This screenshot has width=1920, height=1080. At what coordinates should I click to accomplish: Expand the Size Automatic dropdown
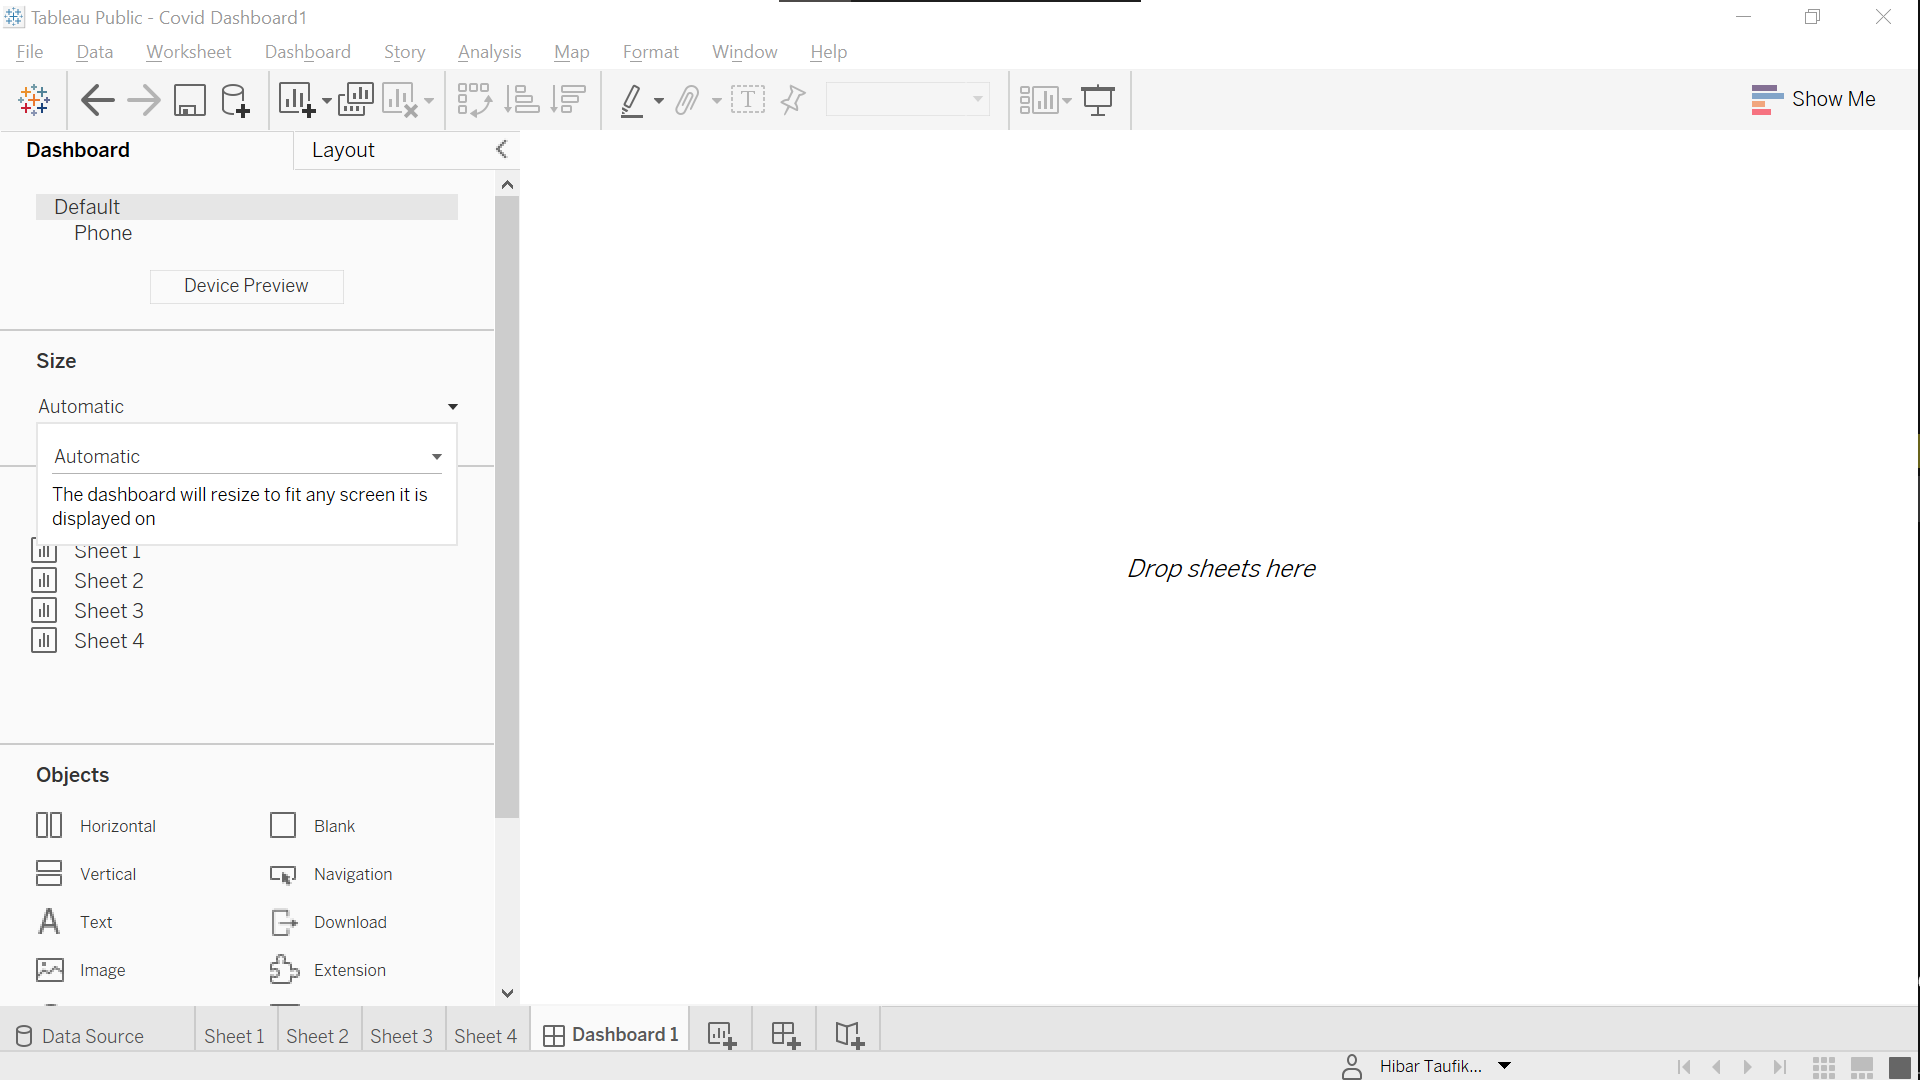tap(452, 407)
